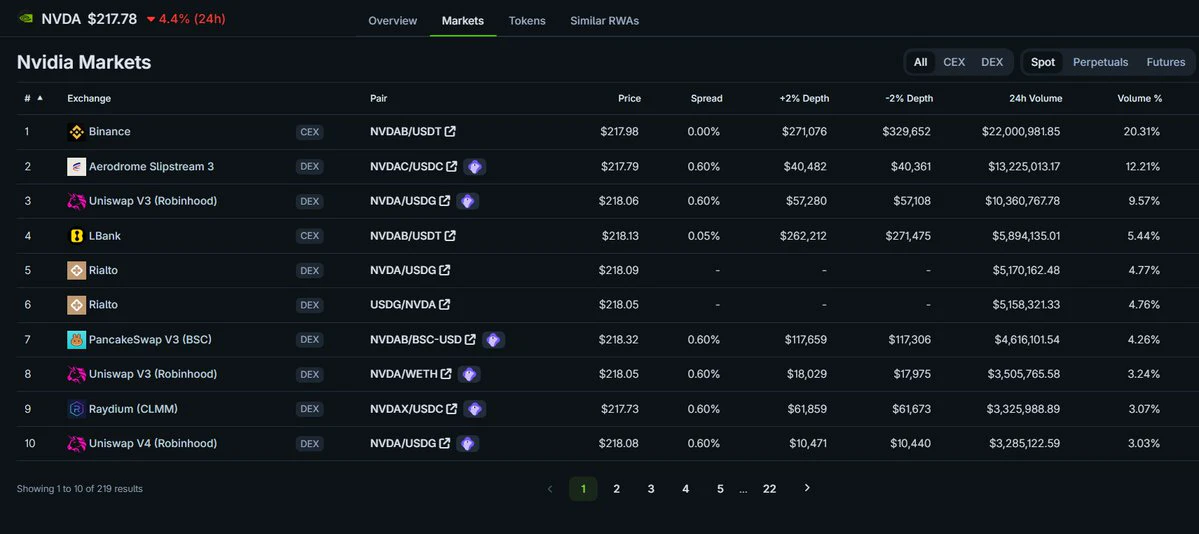Sort by Exchange column header
The height and width of the screenshot is (534, 1199).
point(89,99)
